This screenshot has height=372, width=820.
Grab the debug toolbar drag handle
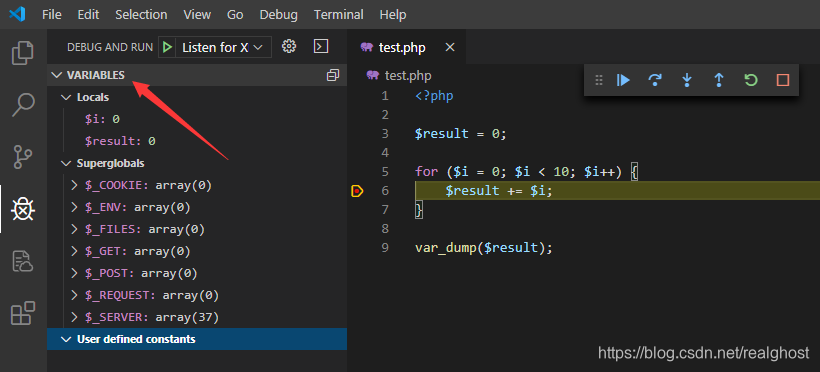pyautogui.click(x=599, y=80)
